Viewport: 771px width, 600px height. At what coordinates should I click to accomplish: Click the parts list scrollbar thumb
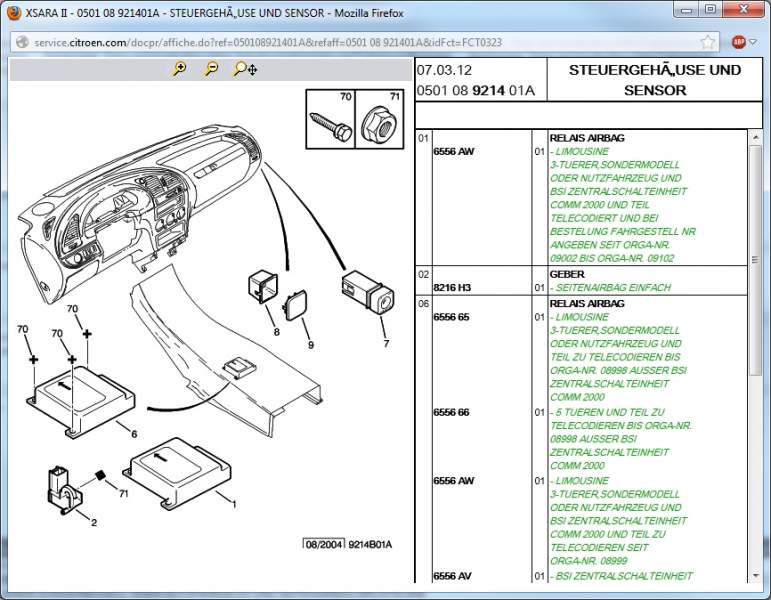[755, 260]
